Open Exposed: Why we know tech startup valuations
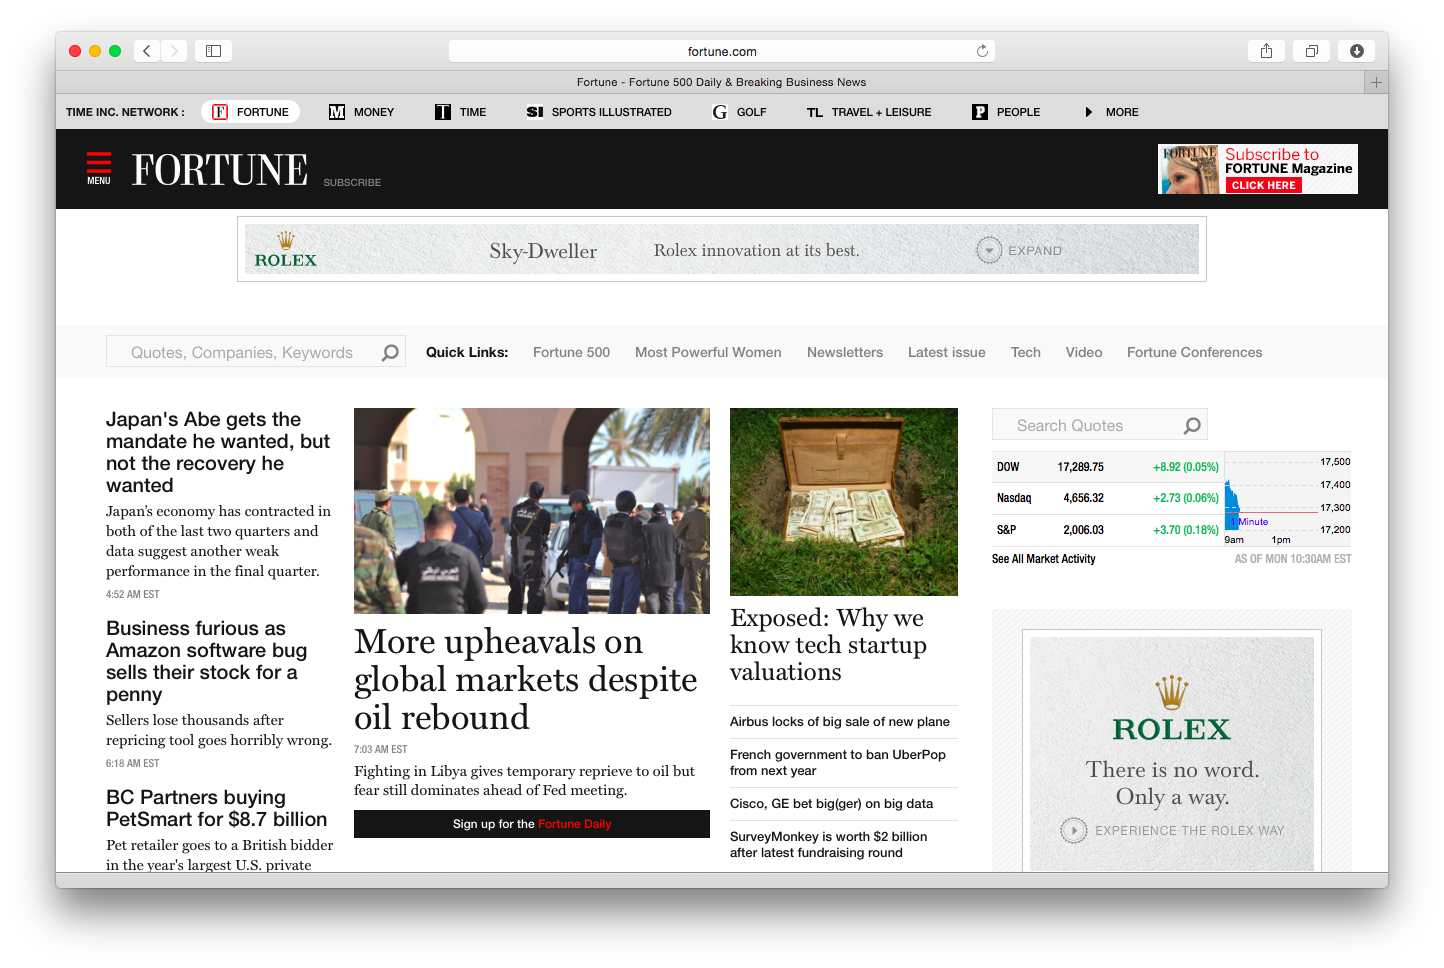This screenshot has height=968, width=1444. 828,644
